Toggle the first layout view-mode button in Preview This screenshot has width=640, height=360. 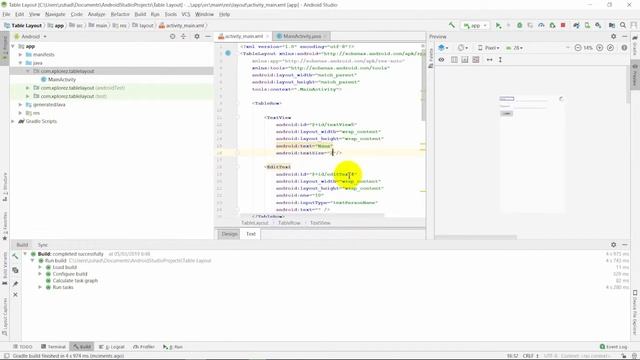click(x=454, y=60)
